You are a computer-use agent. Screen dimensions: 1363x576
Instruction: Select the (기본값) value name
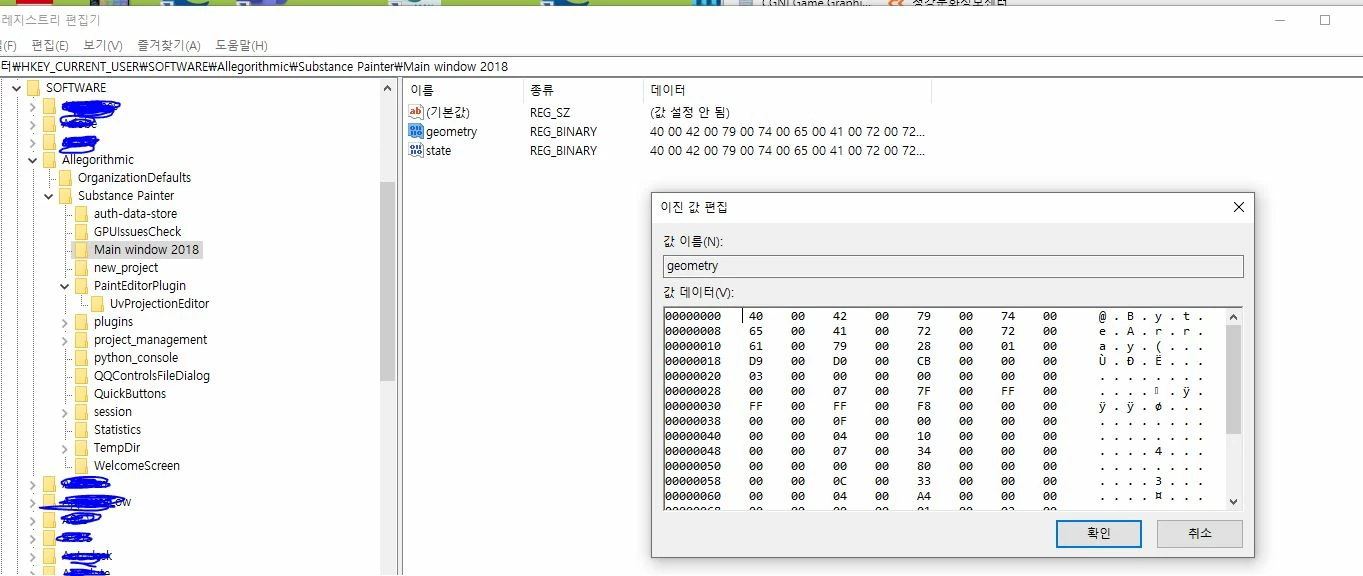click(447, 112)
